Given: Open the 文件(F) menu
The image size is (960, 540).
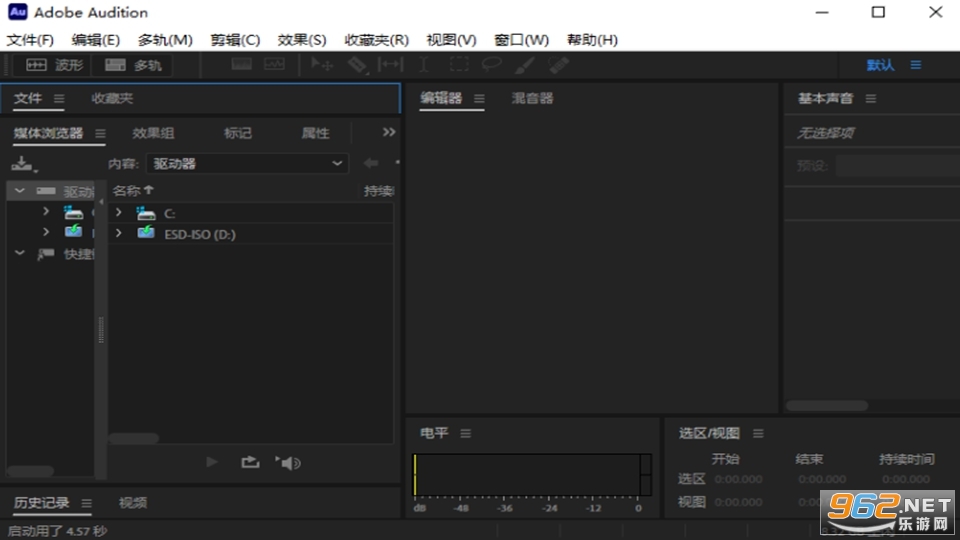Looking at the screenshot, I should coord(30,40).
